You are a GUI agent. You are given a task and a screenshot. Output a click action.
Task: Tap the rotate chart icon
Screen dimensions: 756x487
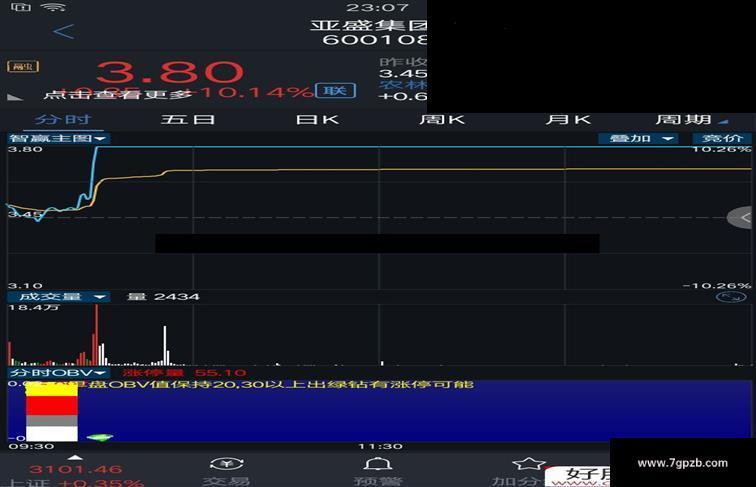pos(731,297)
